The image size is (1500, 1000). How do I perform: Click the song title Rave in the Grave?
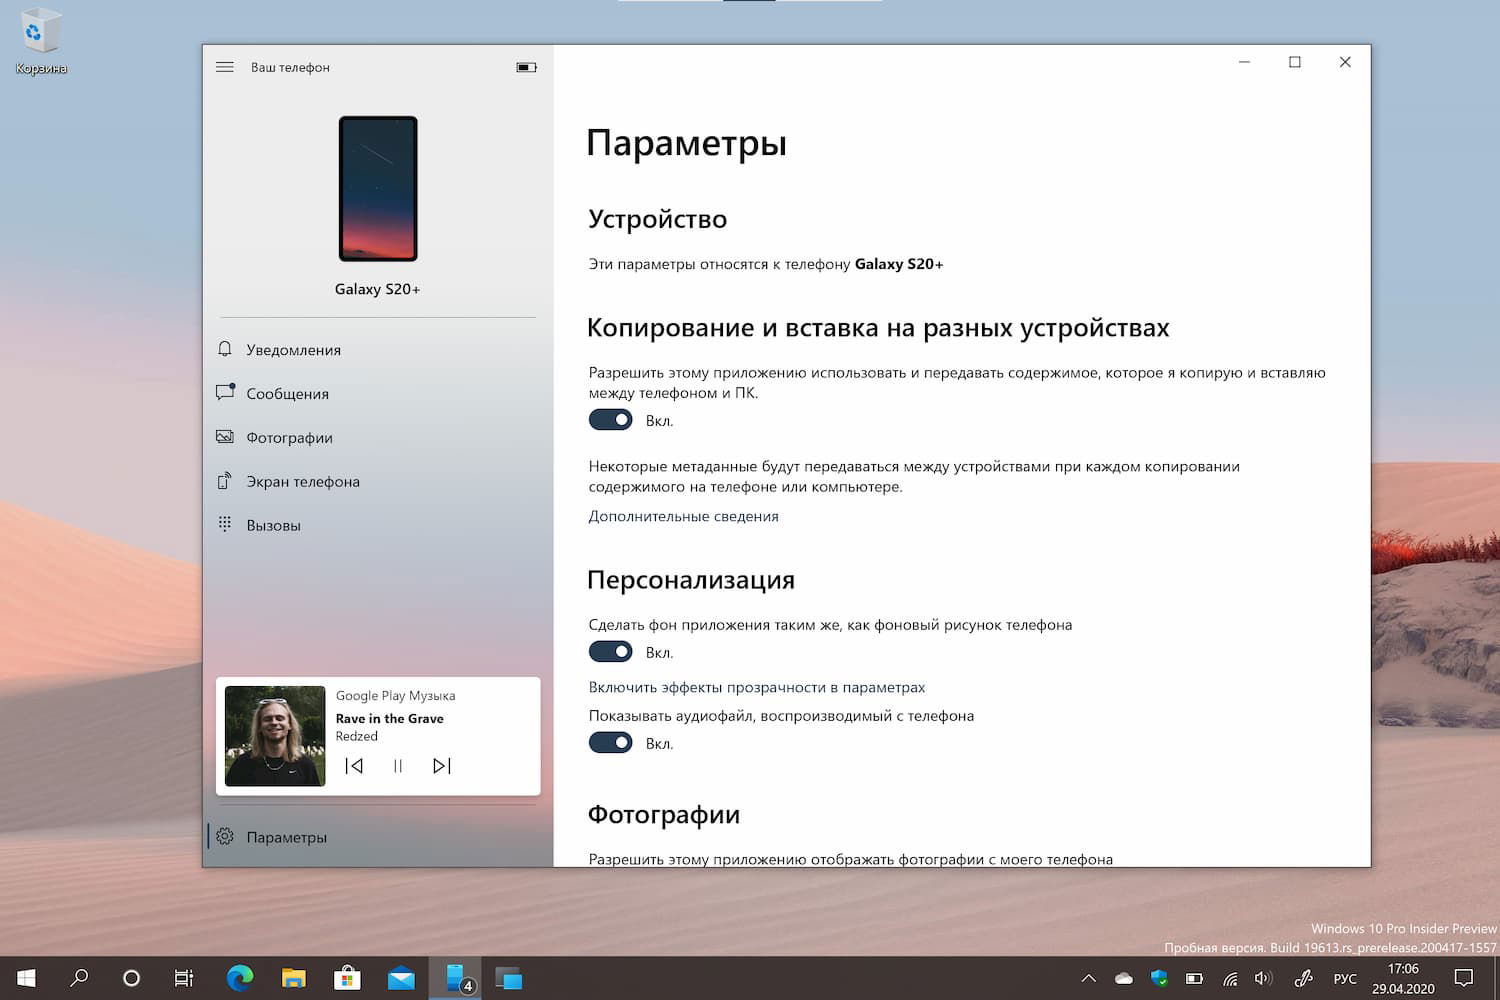(x=390, y=718)
